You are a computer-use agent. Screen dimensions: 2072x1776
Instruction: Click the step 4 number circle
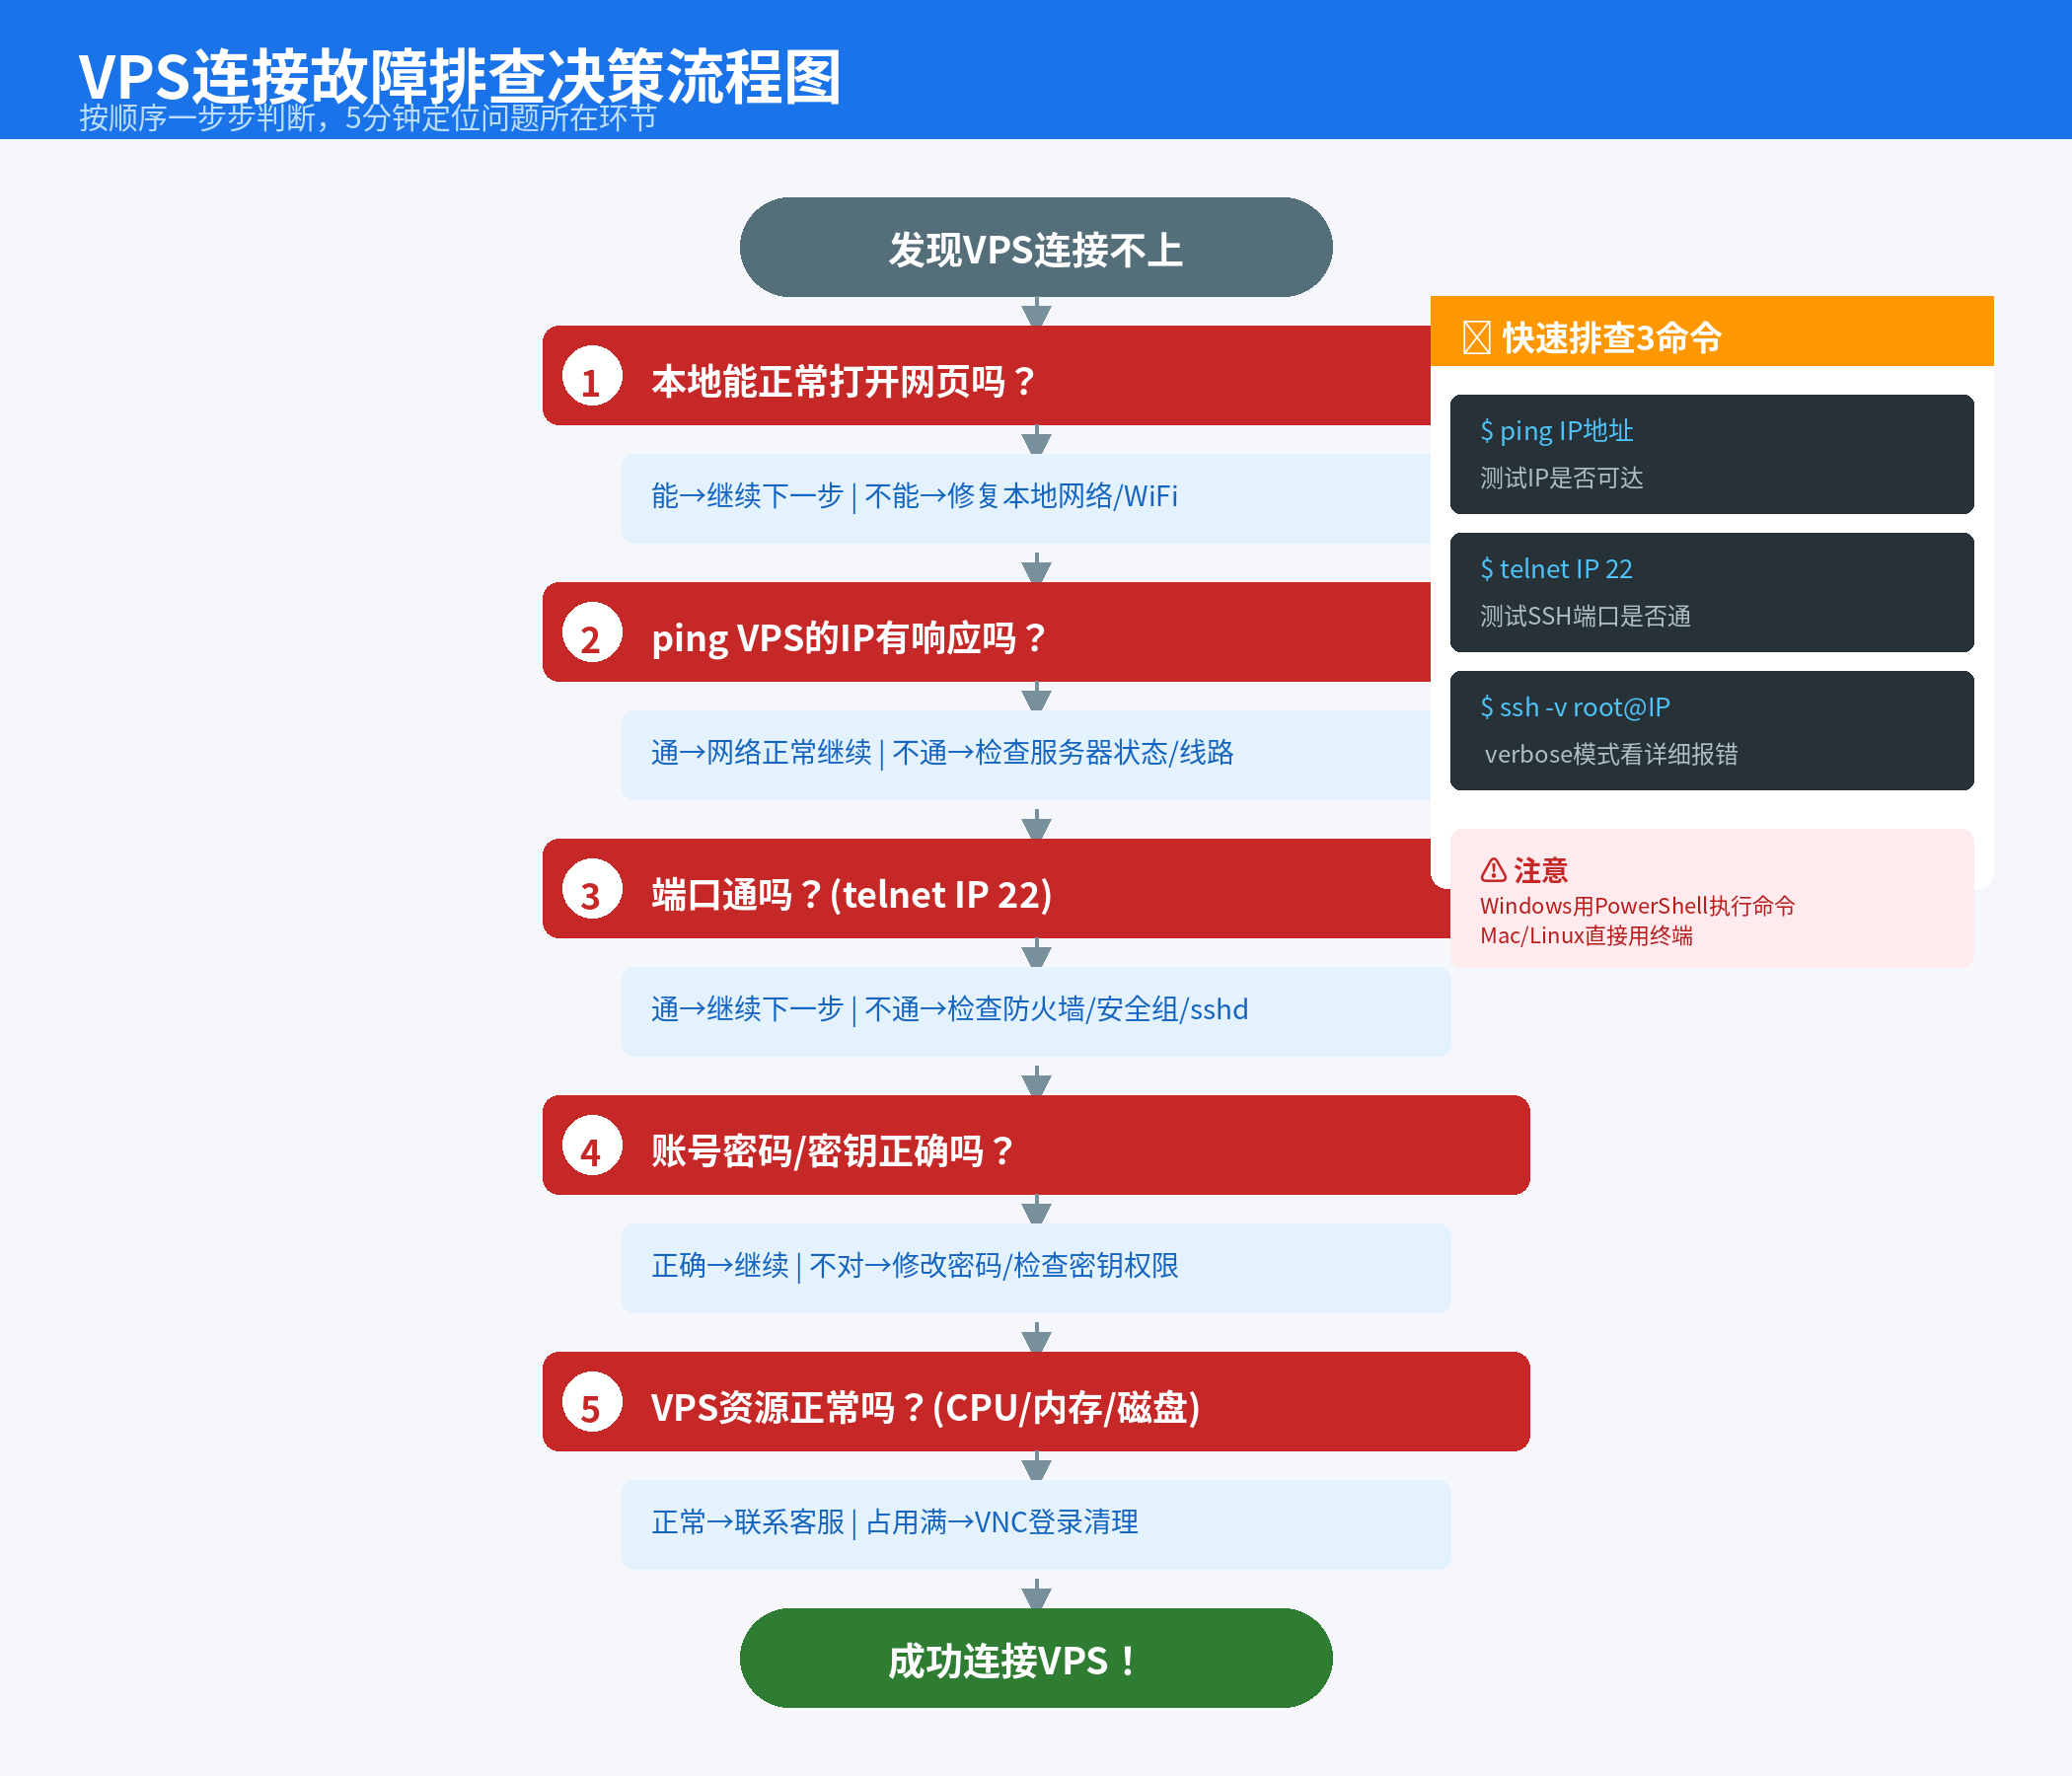pos(592,1146)
